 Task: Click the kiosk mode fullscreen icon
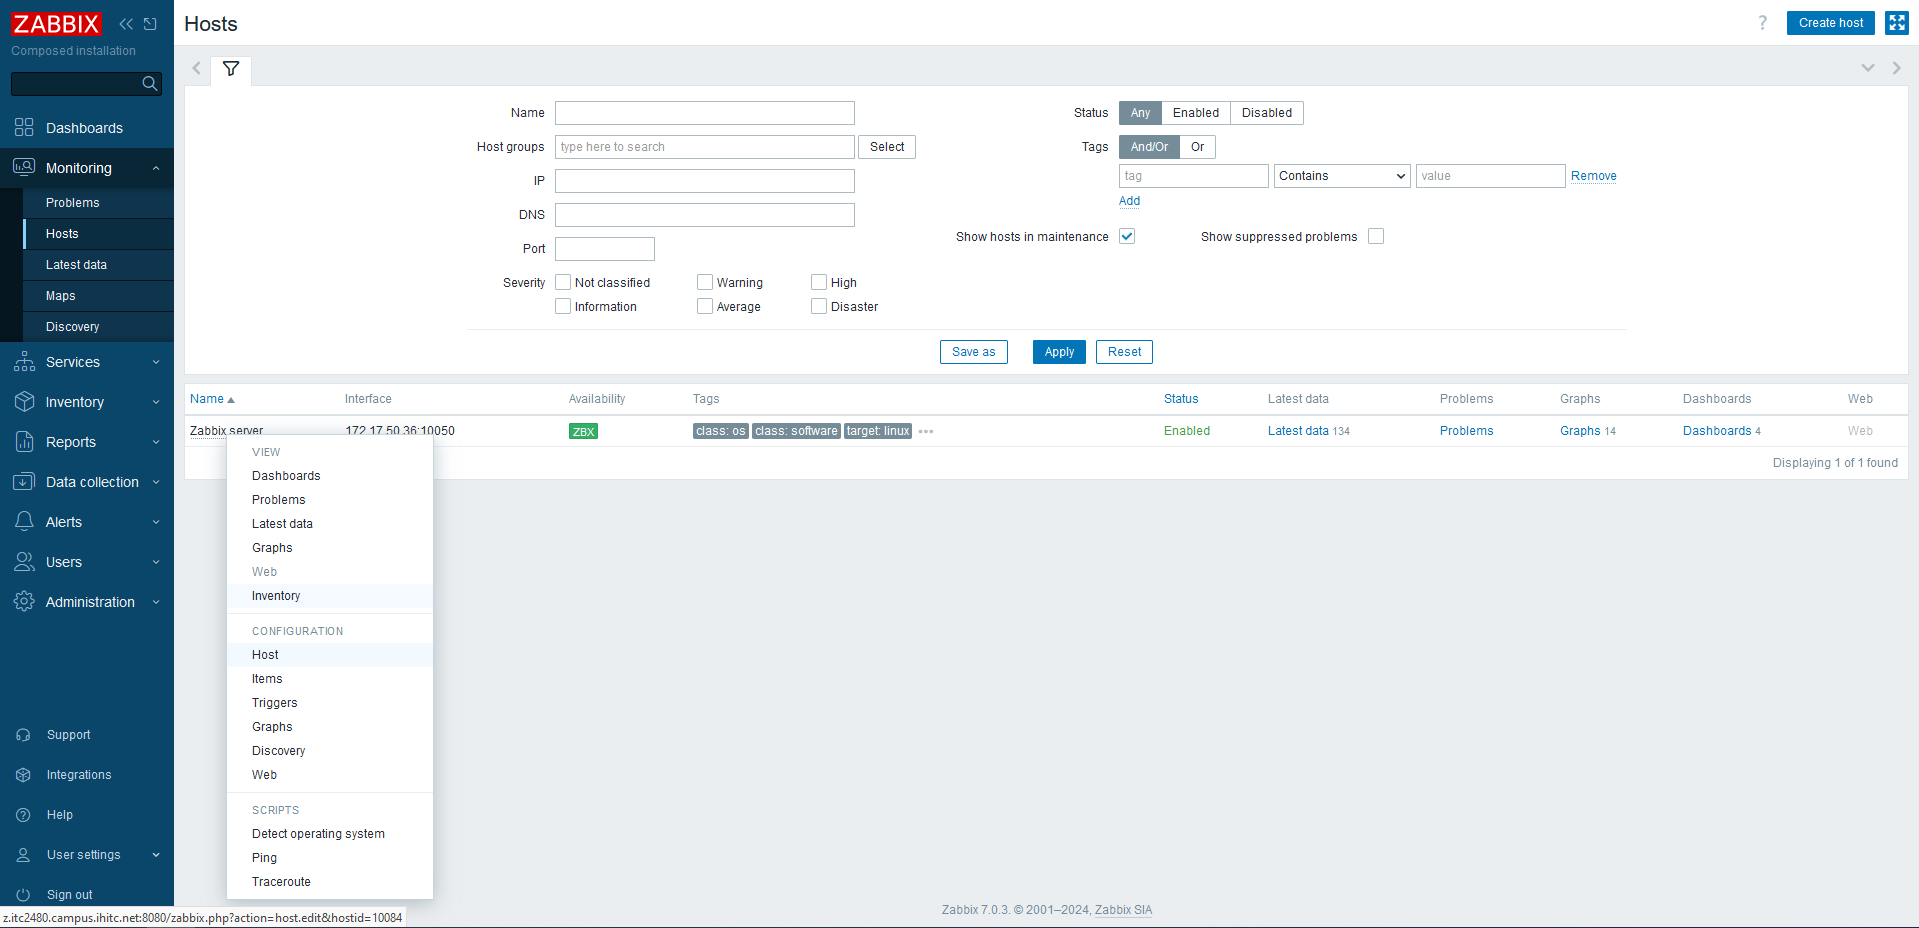(x=1896, y=23)
